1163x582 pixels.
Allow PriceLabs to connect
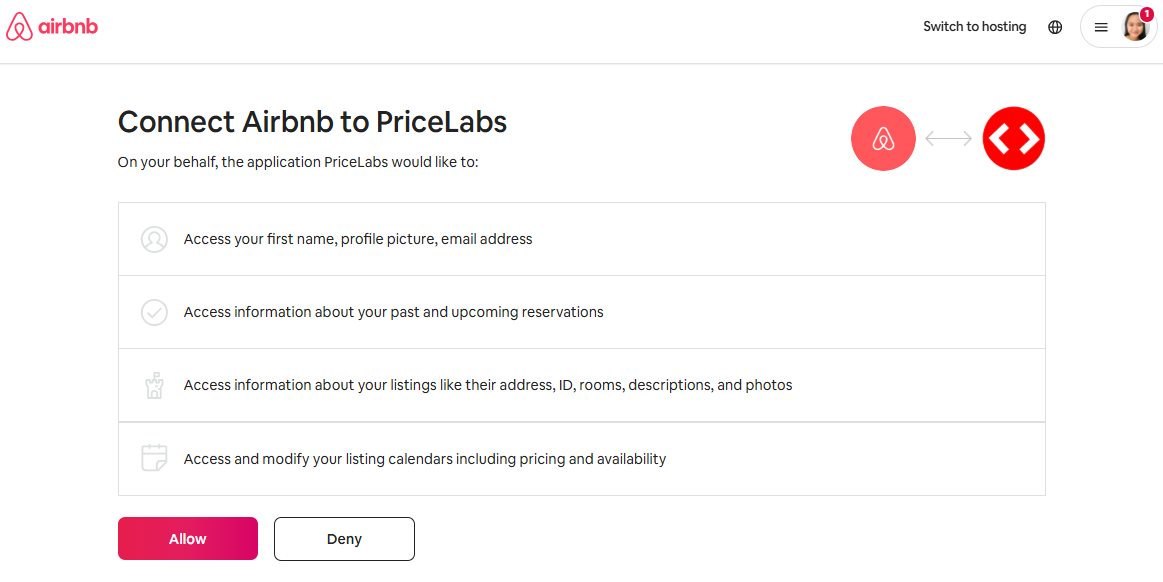(x=188, y=539)
